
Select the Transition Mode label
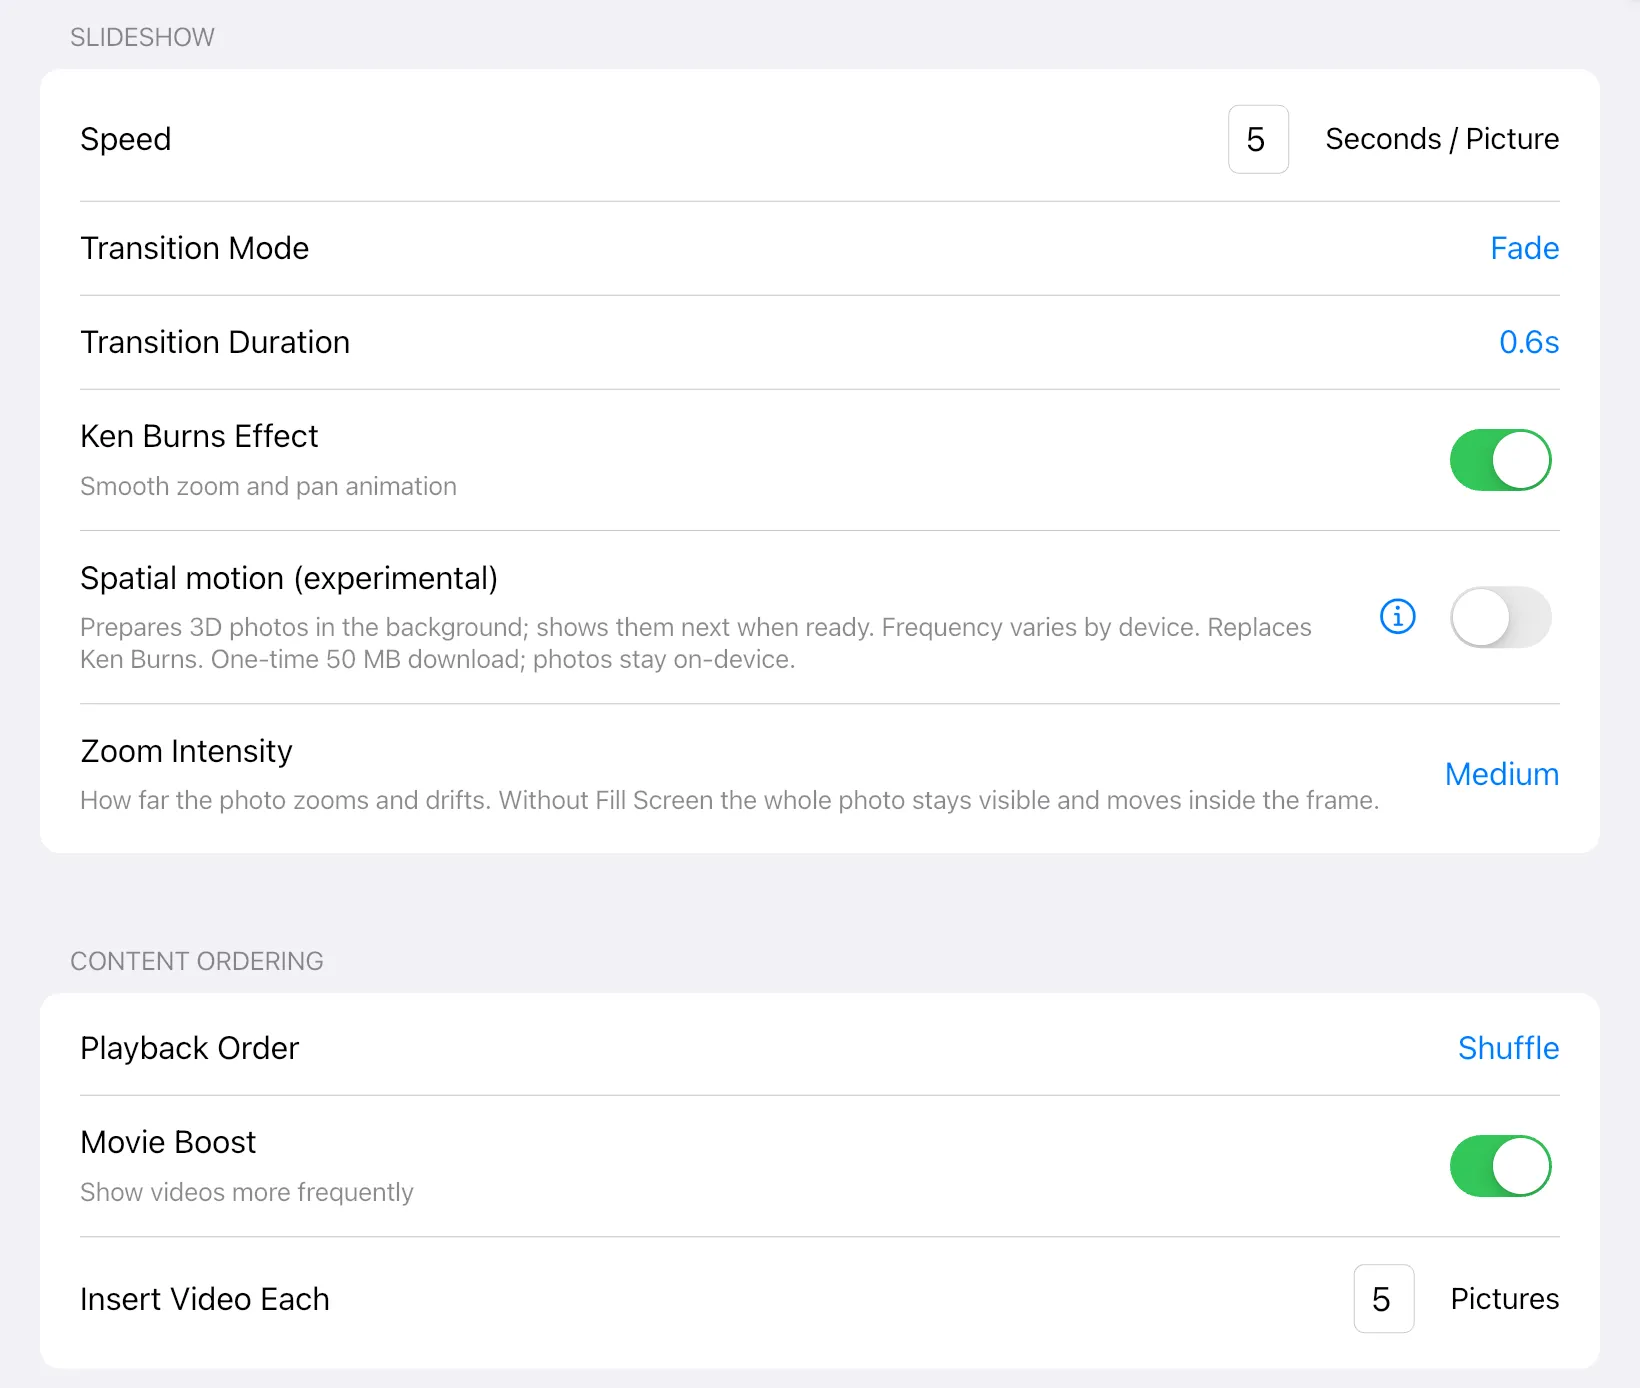coord(195,248)
